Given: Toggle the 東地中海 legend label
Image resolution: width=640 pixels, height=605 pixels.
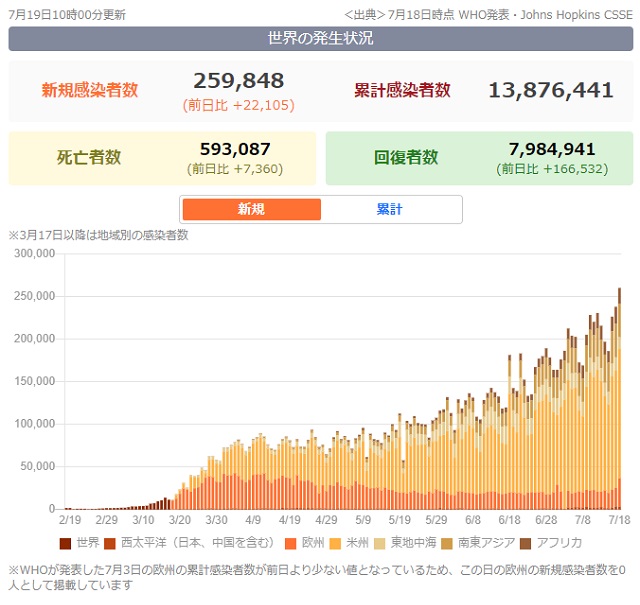Looking at the screenshot, I should 413,543.
